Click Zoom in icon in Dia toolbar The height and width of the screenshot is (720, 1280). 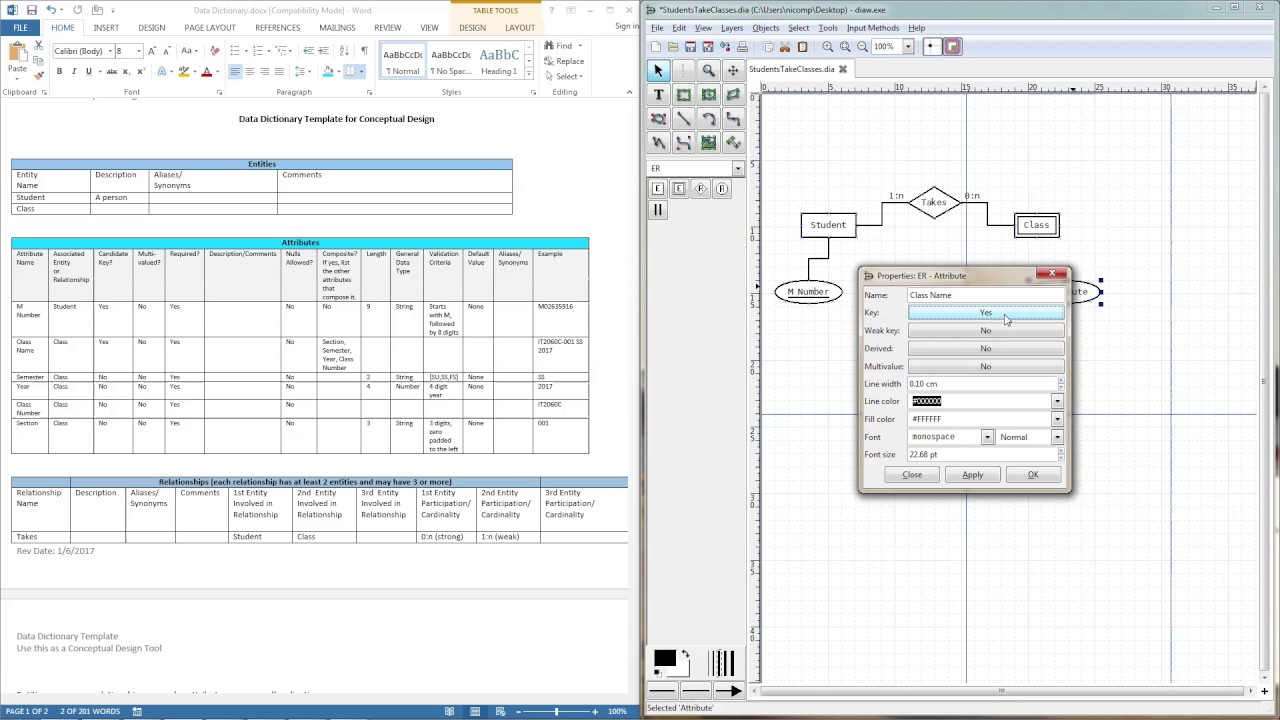[x=828, y=47]
